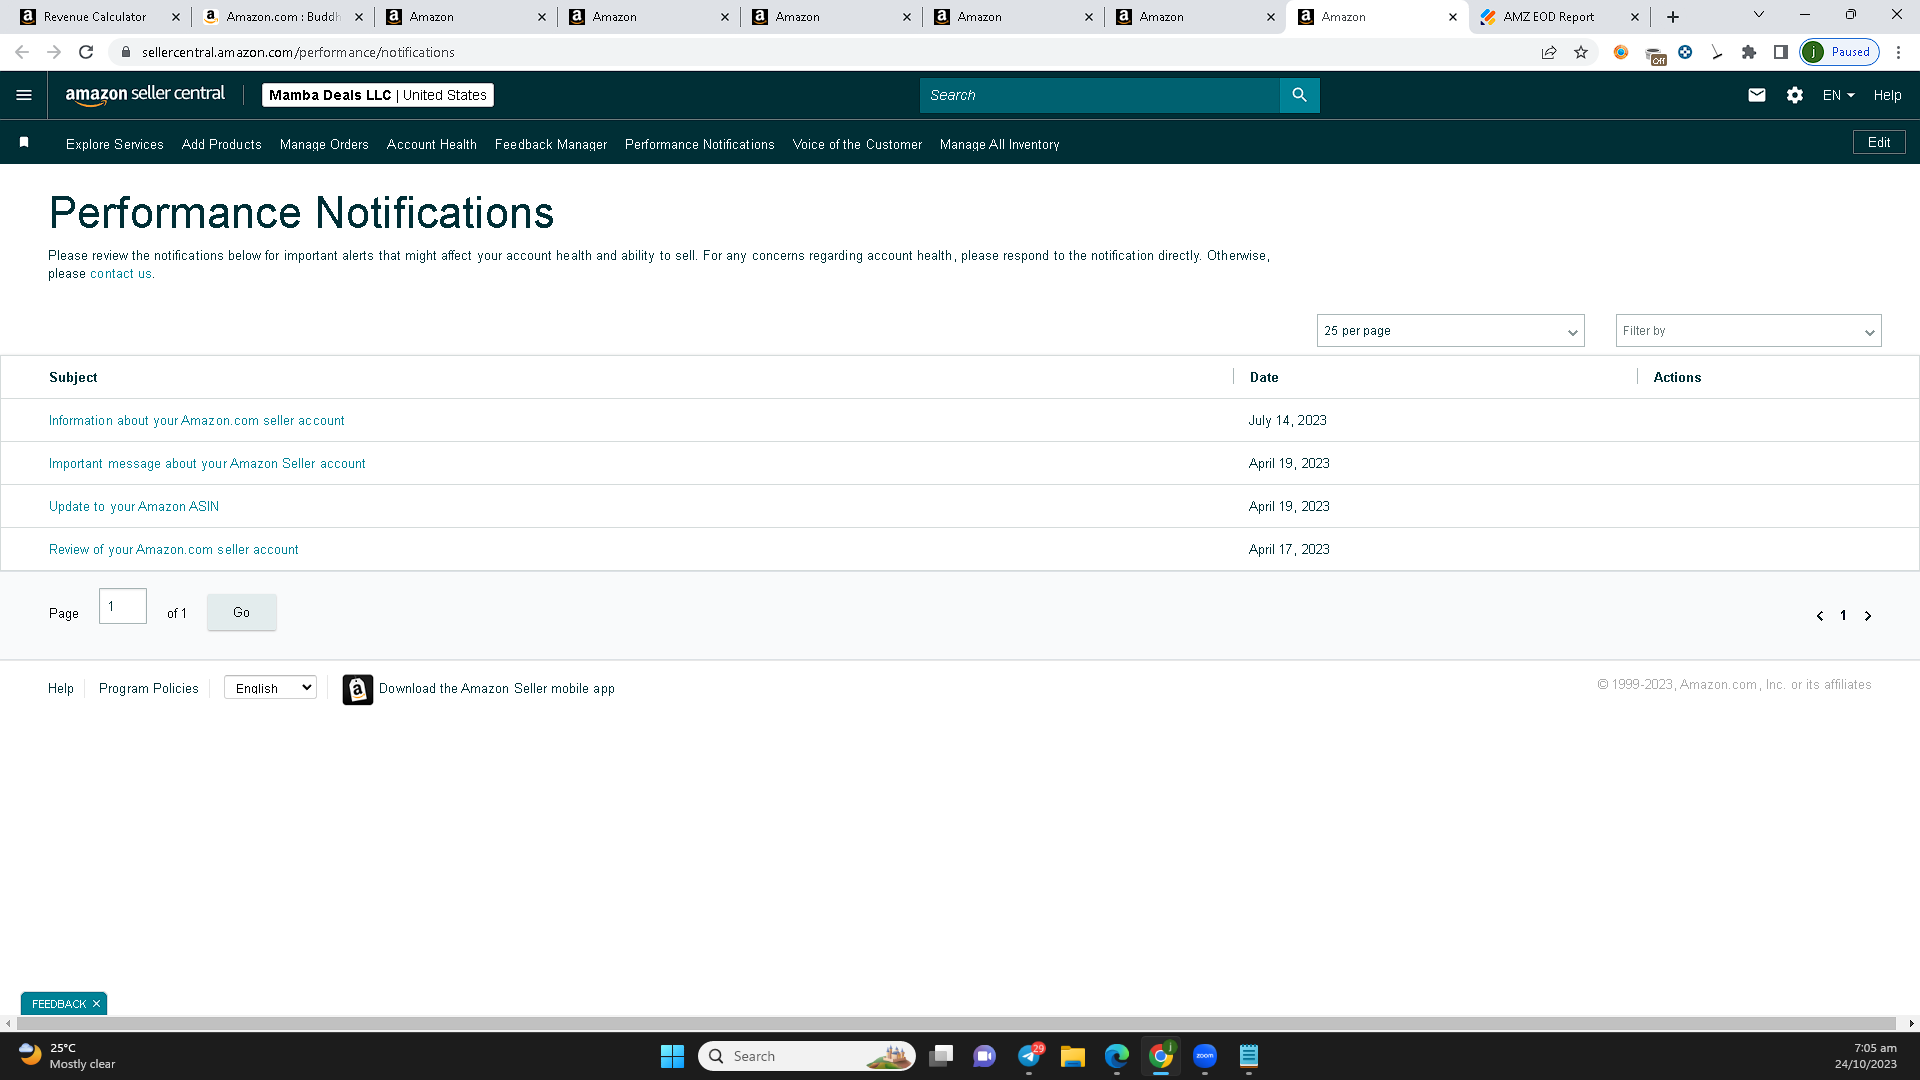Click Download the Amazon Seller mobile app

coord(497,689)
